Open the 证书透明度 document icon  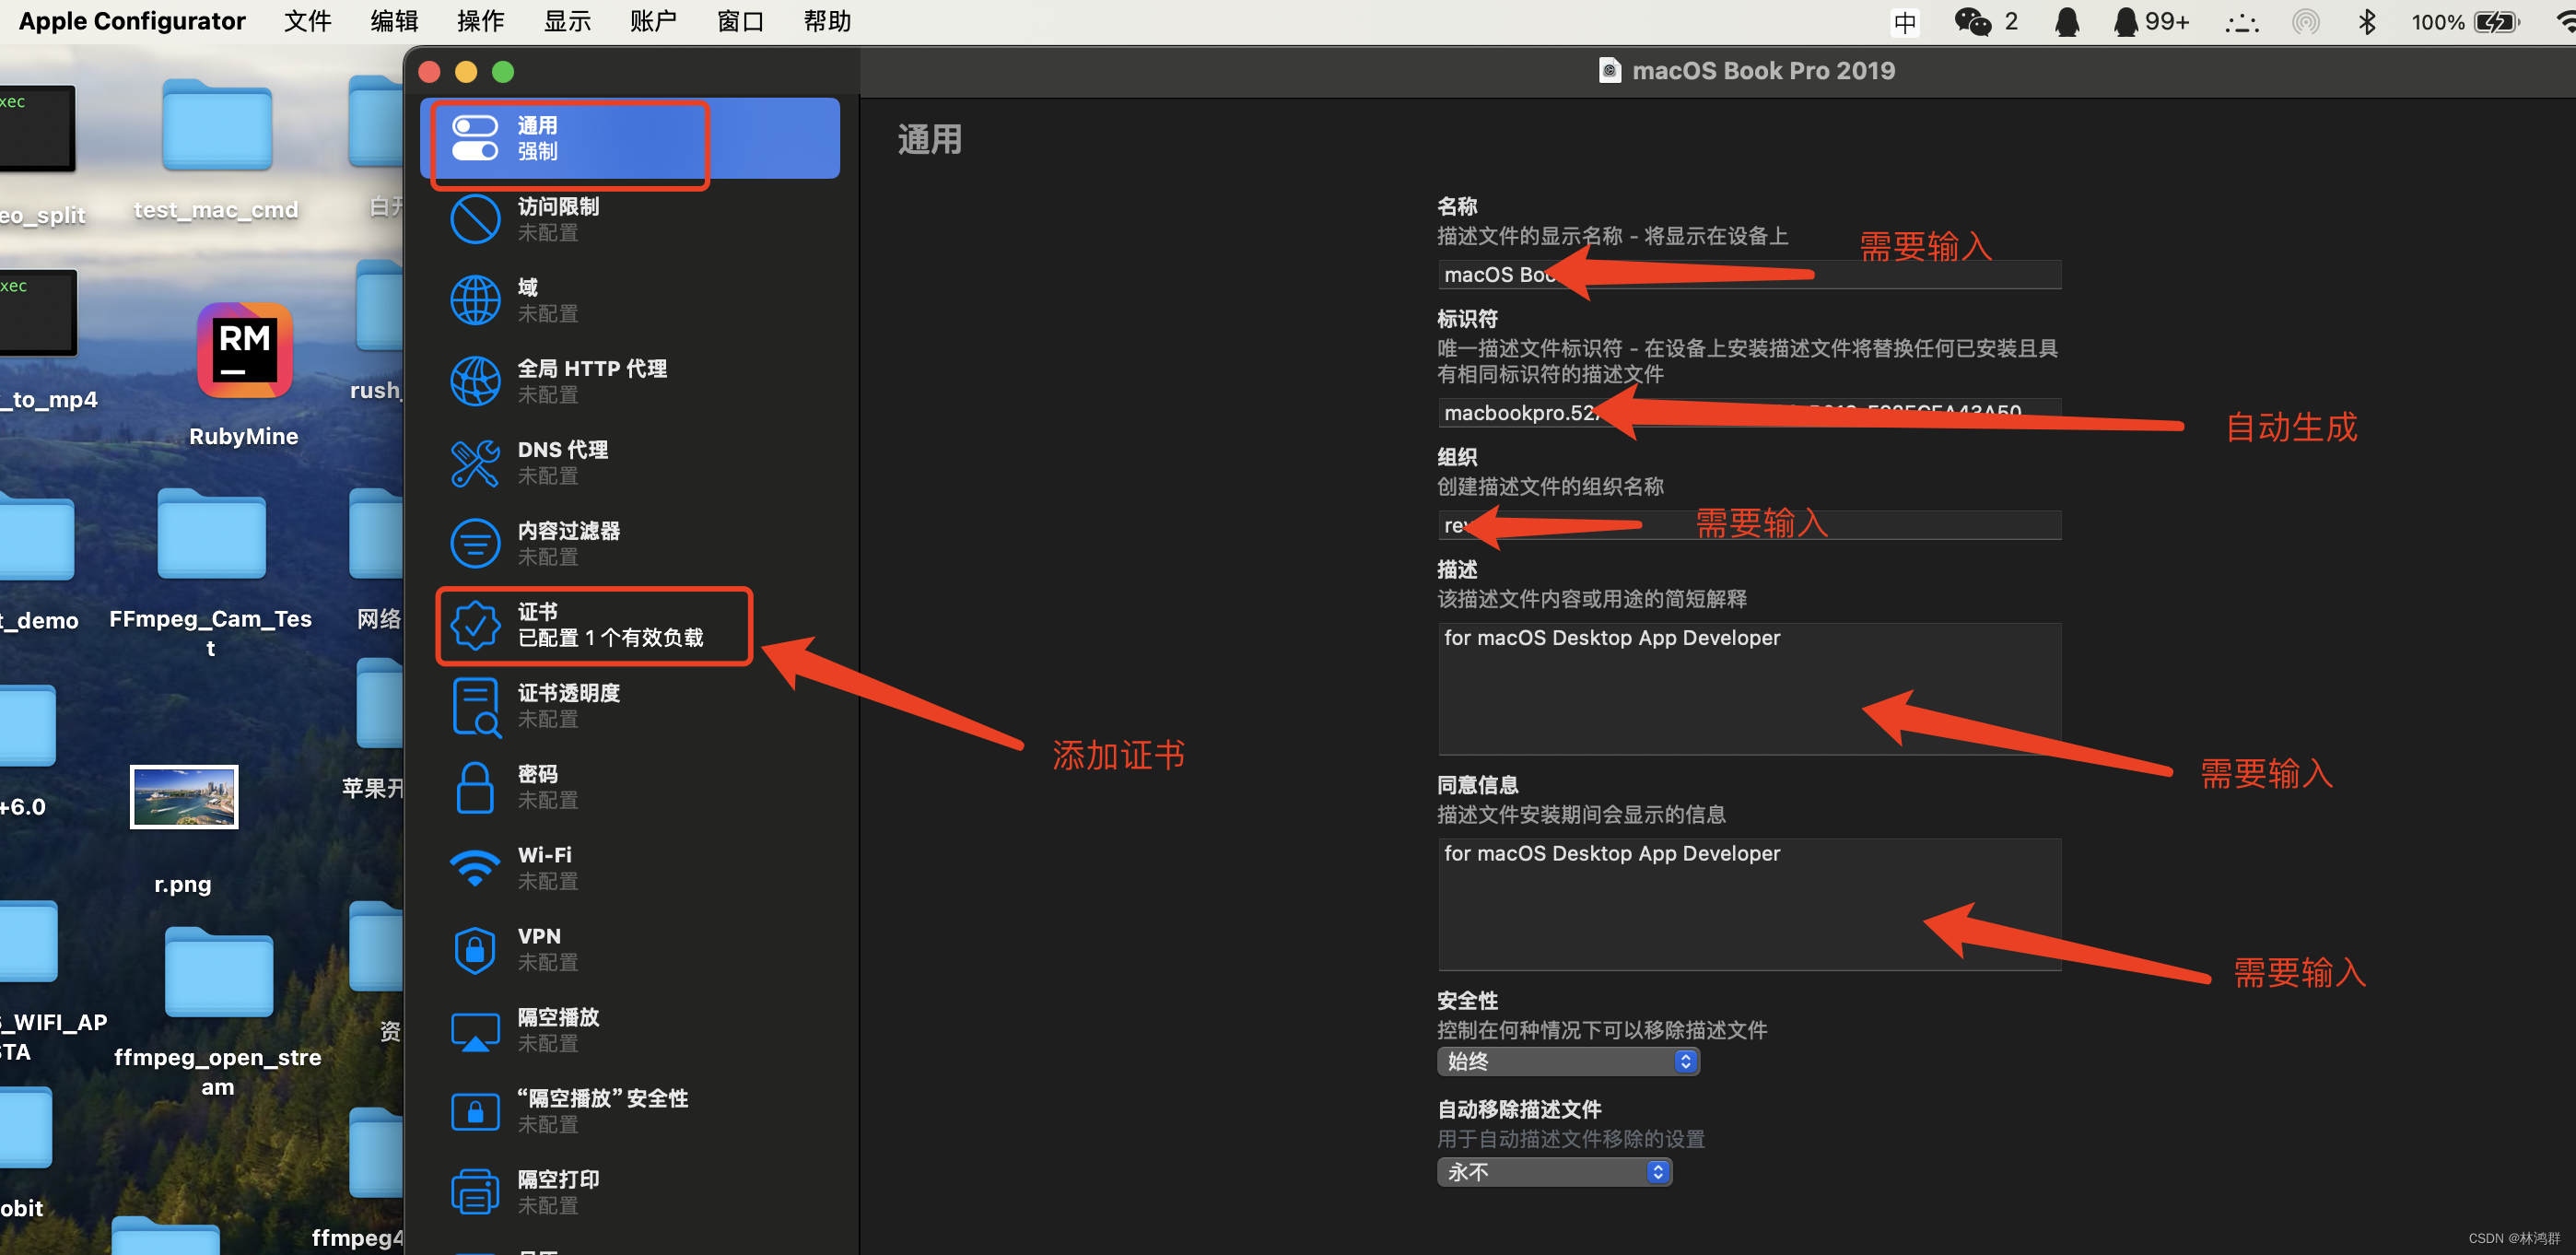(475, 706)
